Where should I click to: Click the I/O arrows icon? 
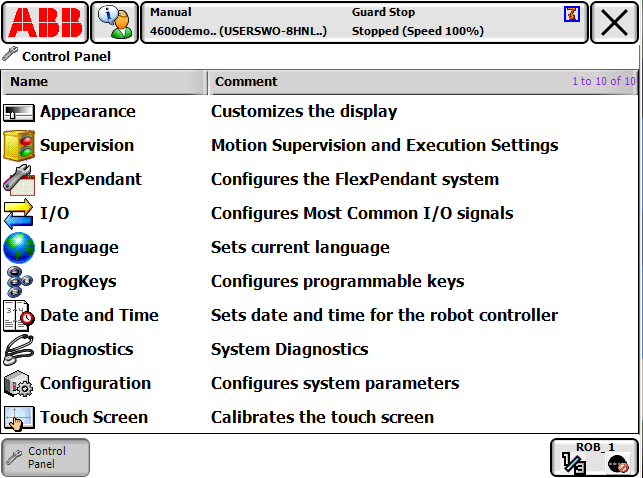pos(19,214)
